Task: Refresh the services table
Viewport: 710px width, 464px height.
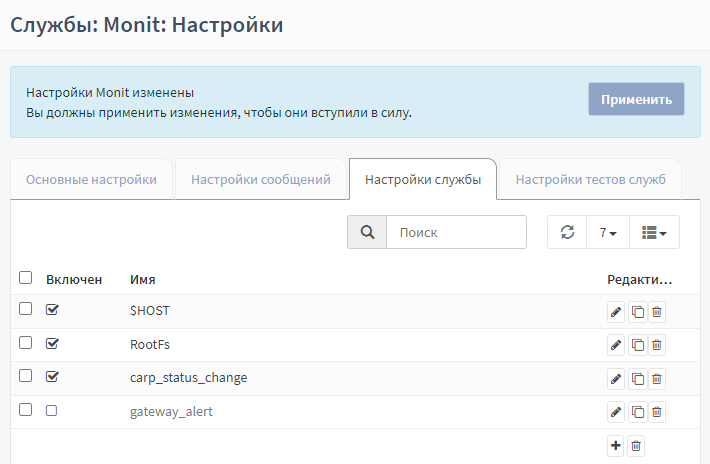Action: pyautogui.click(x=567, y=232)
